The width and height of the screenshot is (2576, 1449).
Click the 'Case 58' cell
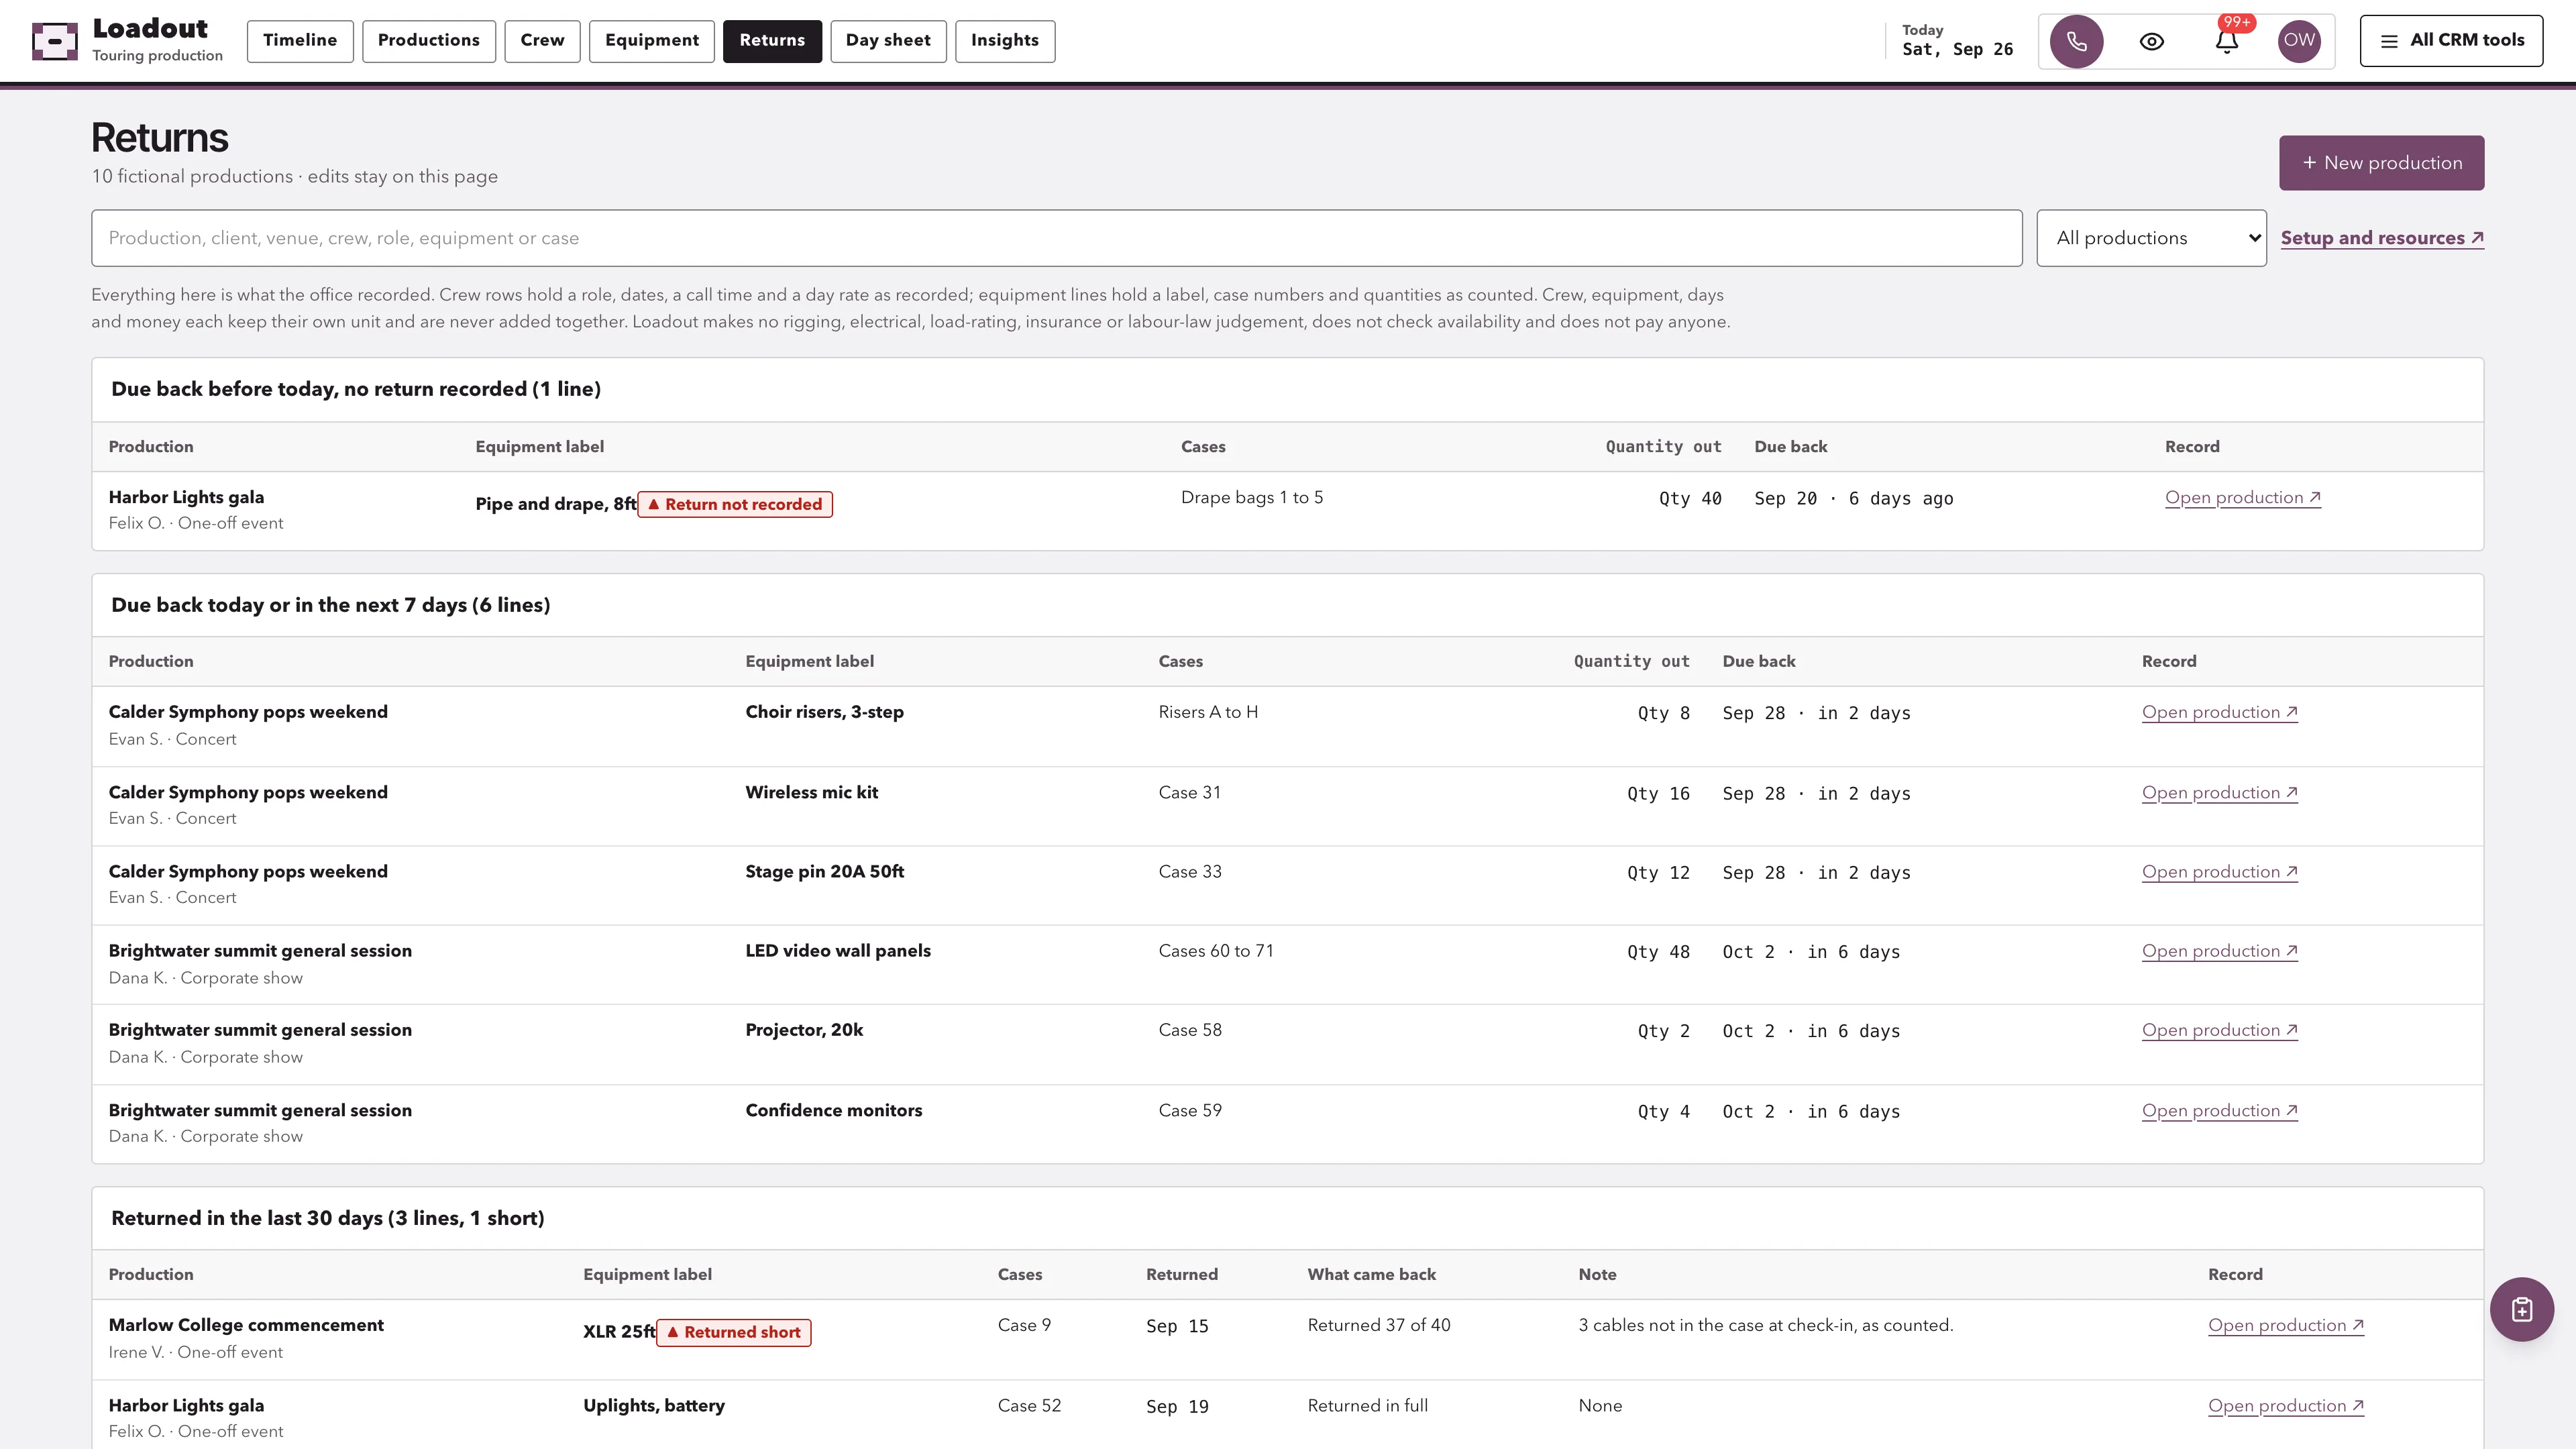tap(1190, 1030)
